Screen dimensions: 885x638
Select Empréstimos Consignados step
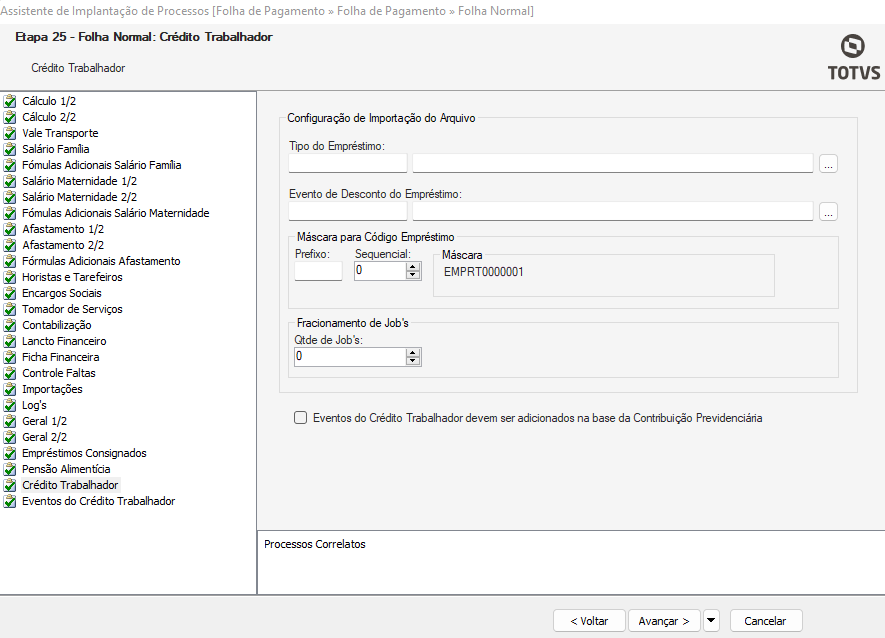(84, 453)
